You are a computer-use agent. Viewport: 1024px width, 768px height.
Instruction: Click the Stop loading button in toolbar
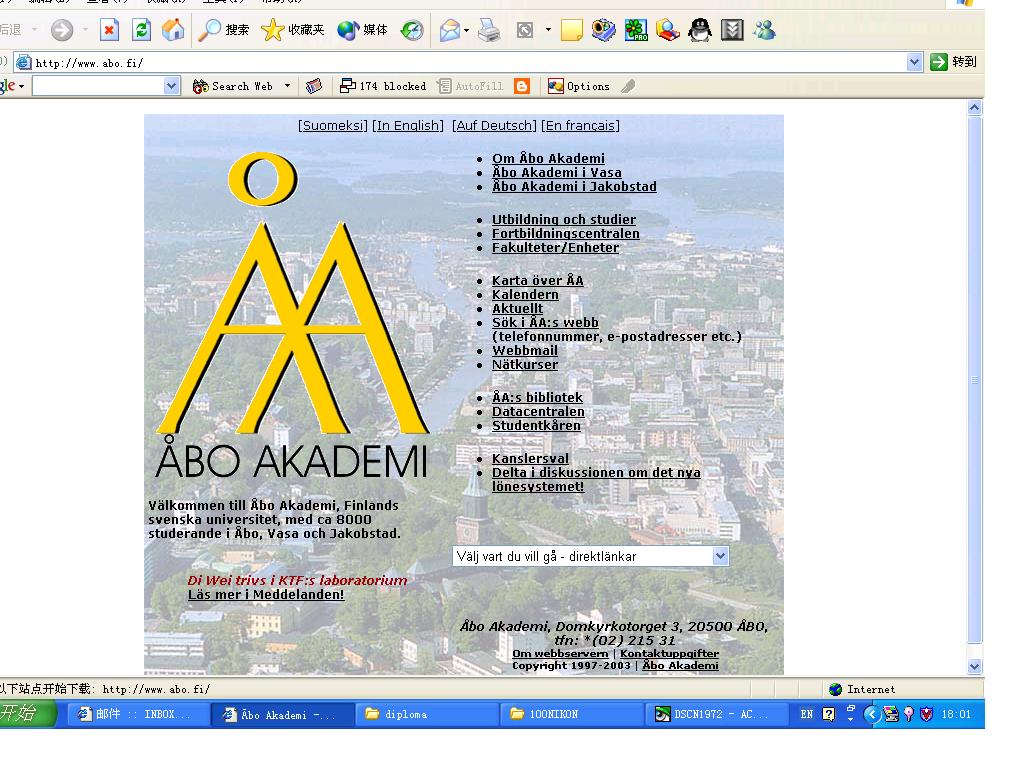coord(110,31)
